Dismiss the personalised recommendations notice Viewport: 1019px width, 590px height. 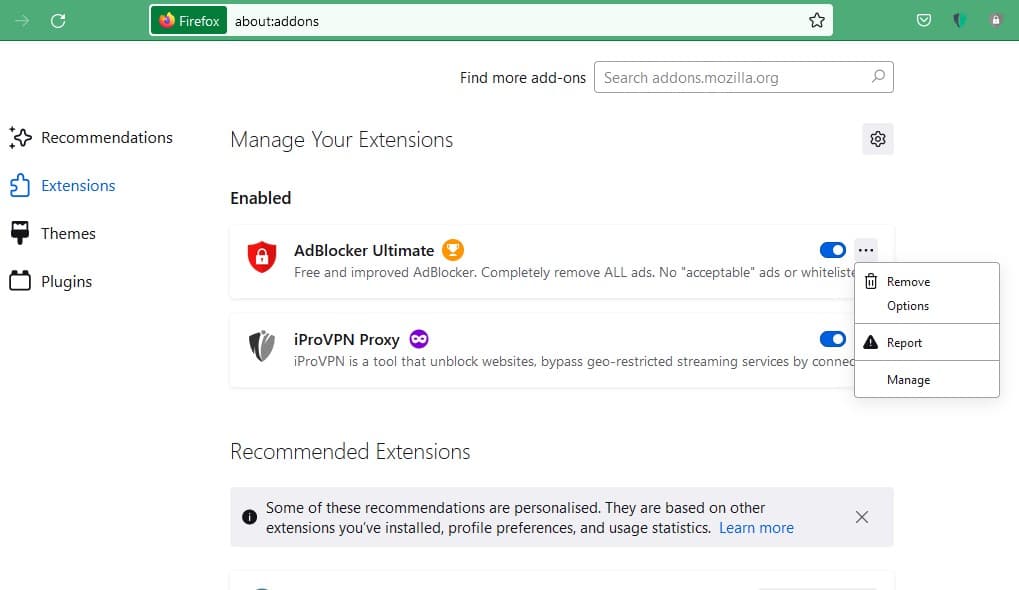[862, 517]
